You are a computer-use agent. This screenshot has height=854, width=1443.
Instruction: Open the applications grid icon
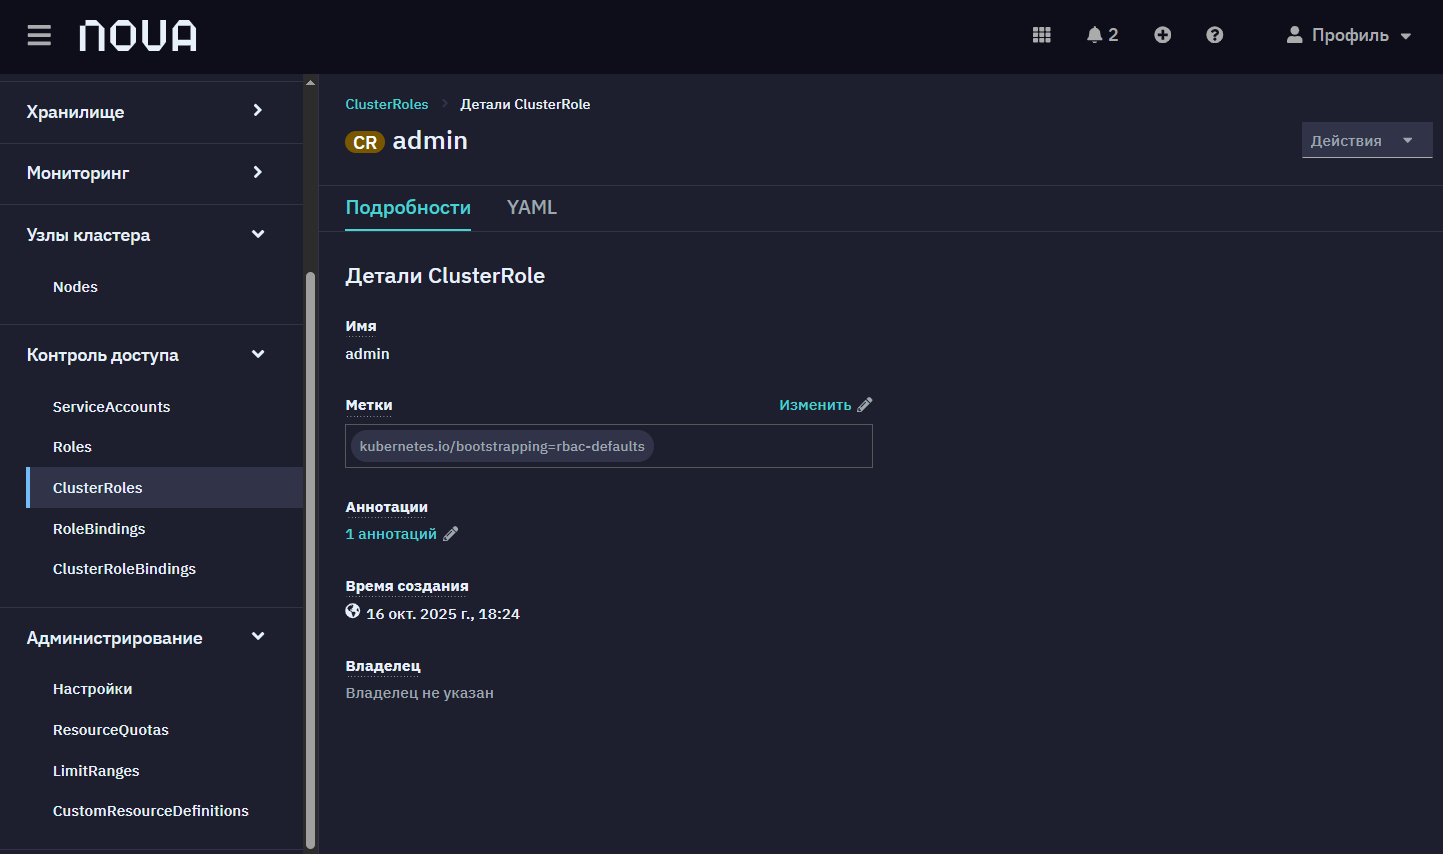coord(1042,35)
